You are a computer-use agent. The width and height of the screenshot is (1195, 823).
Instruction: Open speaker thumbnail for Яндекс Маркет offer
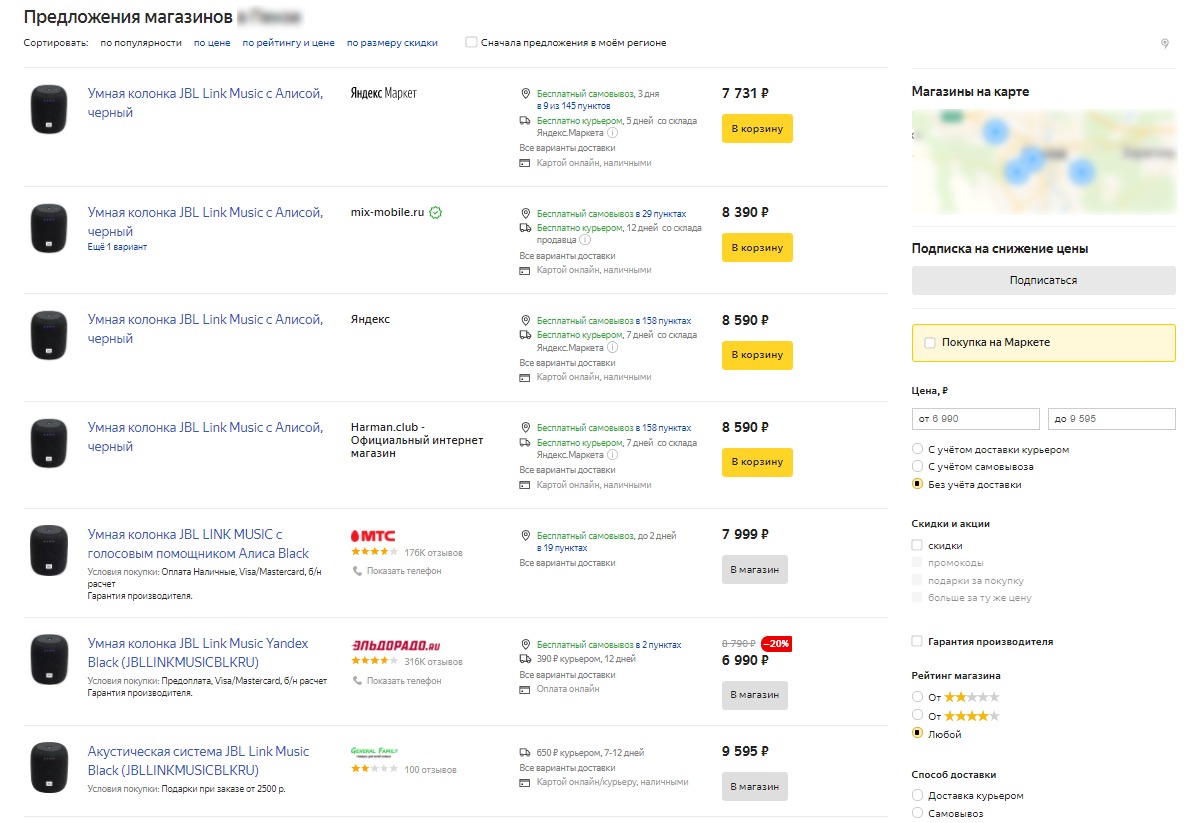49,109
